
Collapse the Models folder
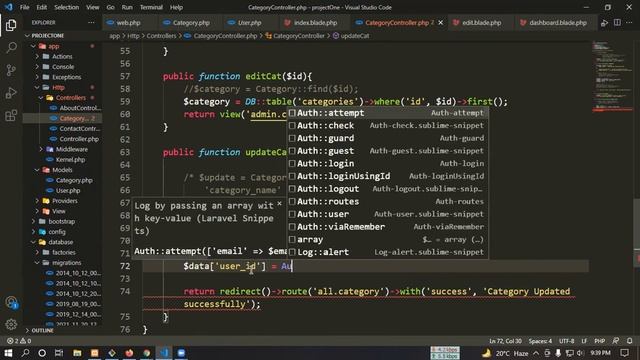(x=62, y=170)
